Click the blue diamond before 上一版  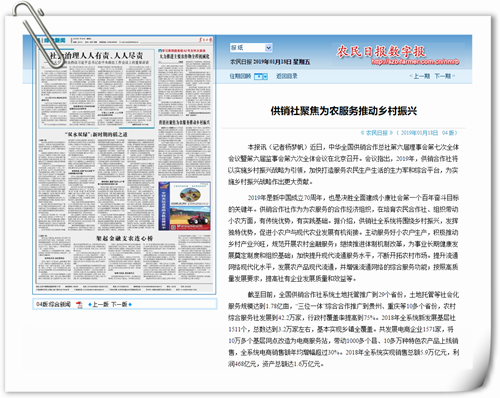pyautogui.click(x=90, y=305)
